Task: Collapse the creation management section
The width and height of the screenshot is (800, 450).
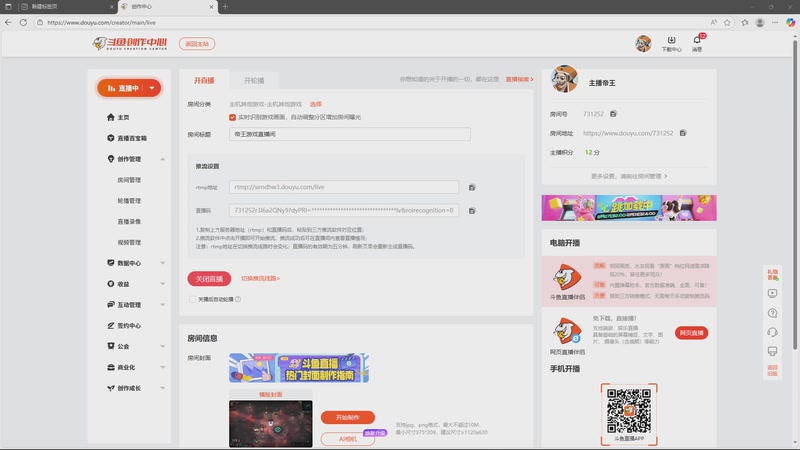Action: click(162, 159)
